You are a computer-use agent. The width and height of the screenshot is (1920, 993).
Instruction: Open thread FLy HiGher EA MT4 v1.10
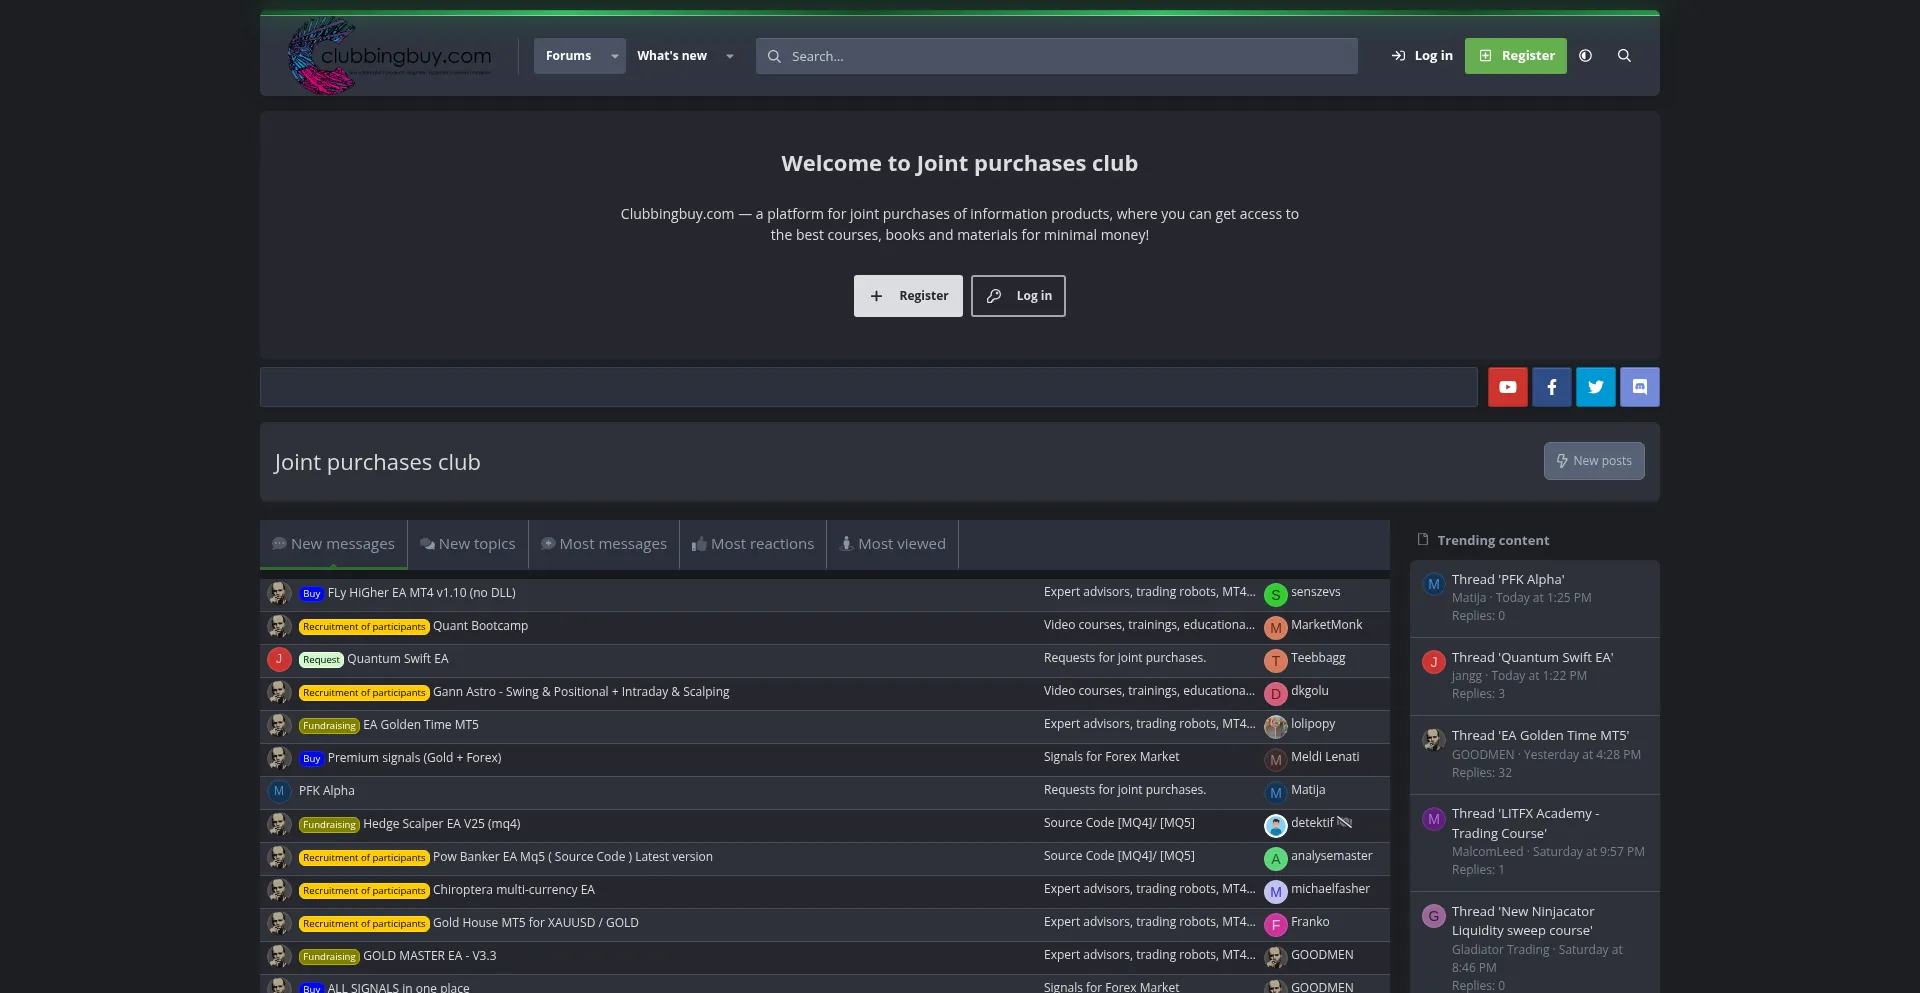coord(422,593)
